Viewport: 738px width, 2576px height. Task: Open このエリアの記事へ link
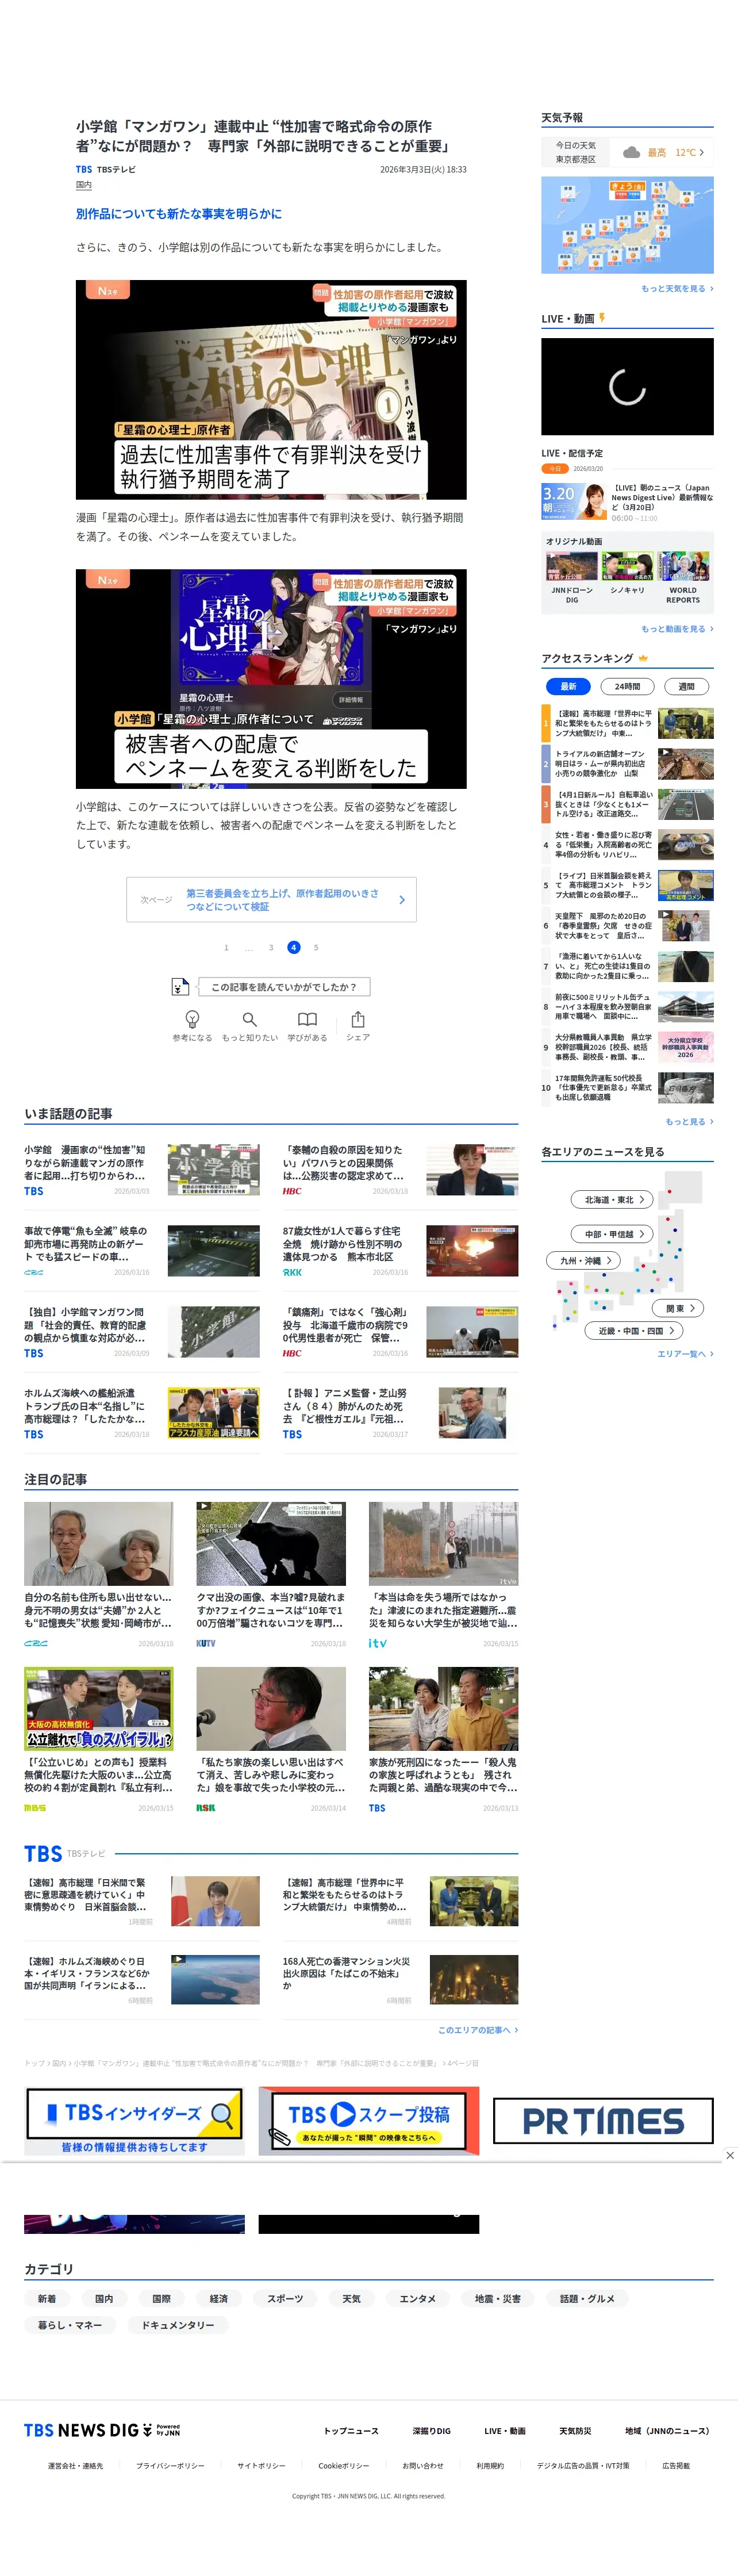478,2030
